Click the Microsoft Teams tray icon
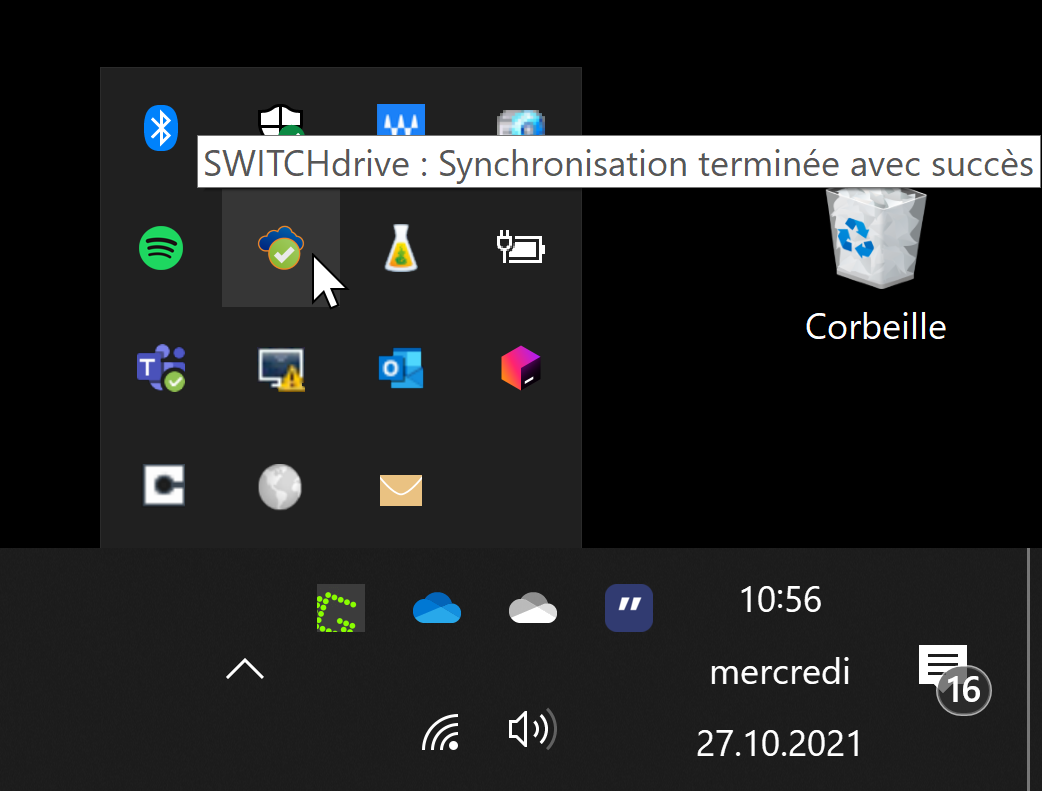1042x791 pixels. [160, 368]
